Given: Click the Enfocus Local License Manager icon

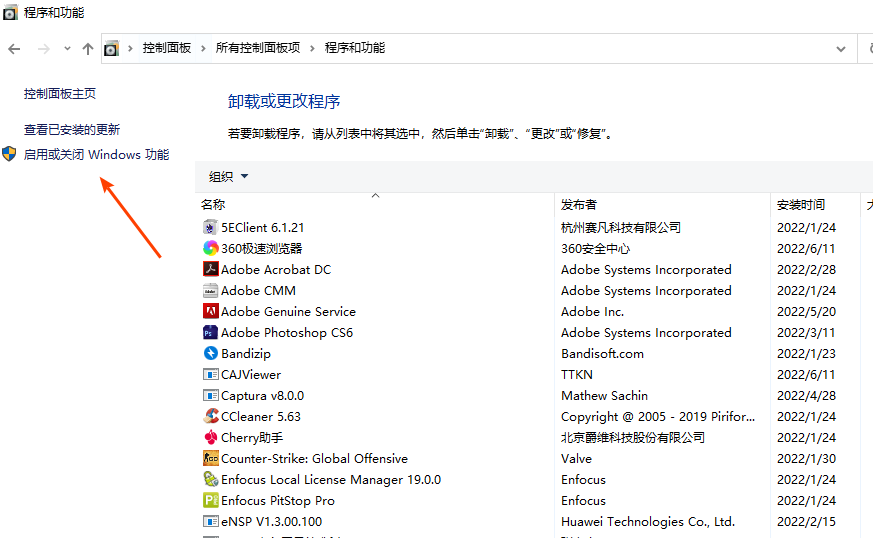Looking at the screenshot, I should point(210,479).
